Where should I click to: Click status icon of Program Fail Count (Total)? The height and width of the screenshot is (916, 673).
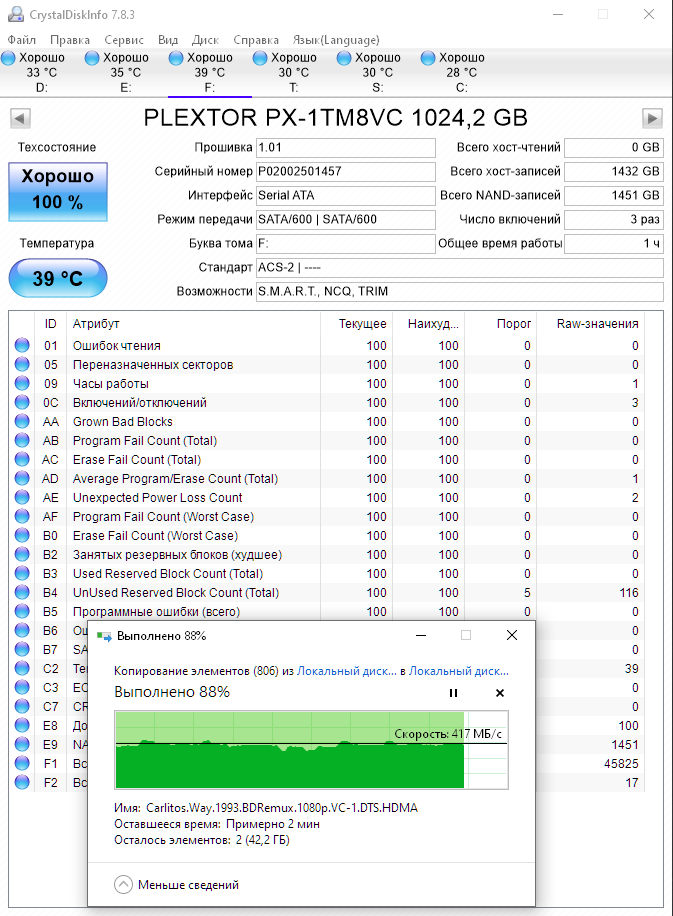pyautogui.click(x=22, y=440)
